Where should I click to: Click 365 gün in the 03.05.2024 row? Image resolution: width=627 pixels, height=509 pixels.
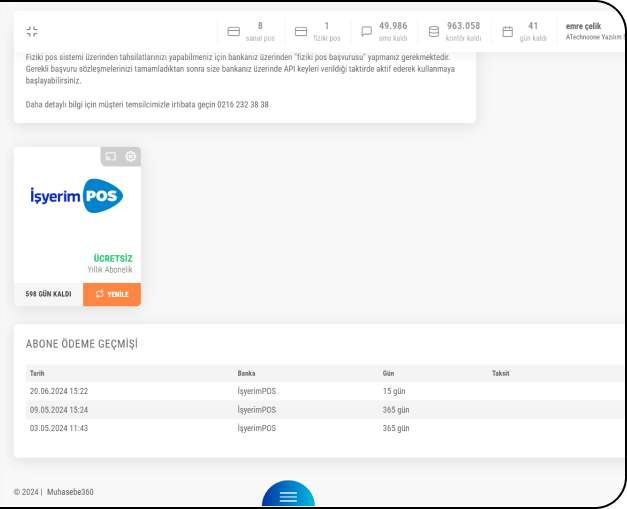396,428
